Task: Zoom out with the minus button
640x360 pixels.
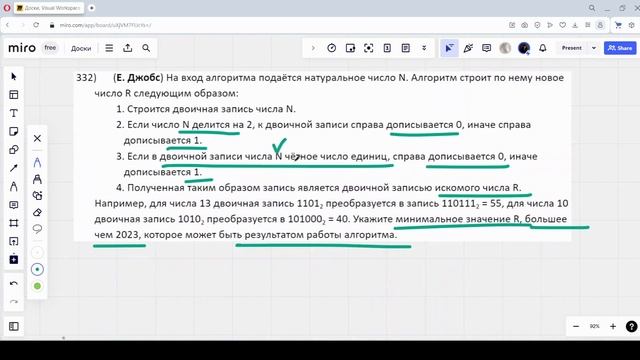Action: (x=576, y=326)
